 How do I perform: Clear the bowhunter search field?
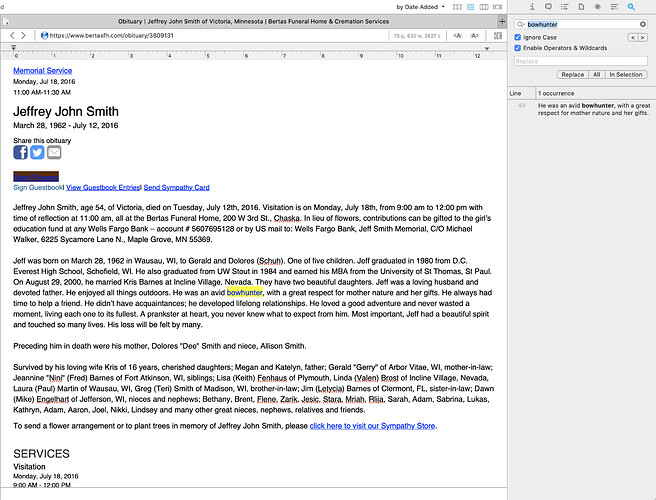coord(643,24)
